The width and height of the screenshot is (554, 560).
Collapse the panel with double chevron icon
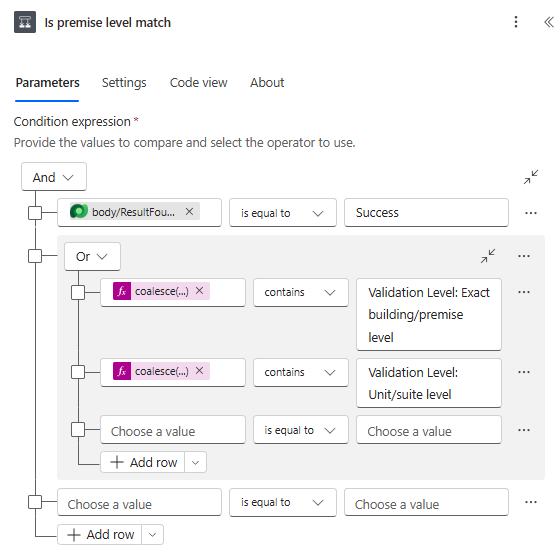(x=548, y=22)
